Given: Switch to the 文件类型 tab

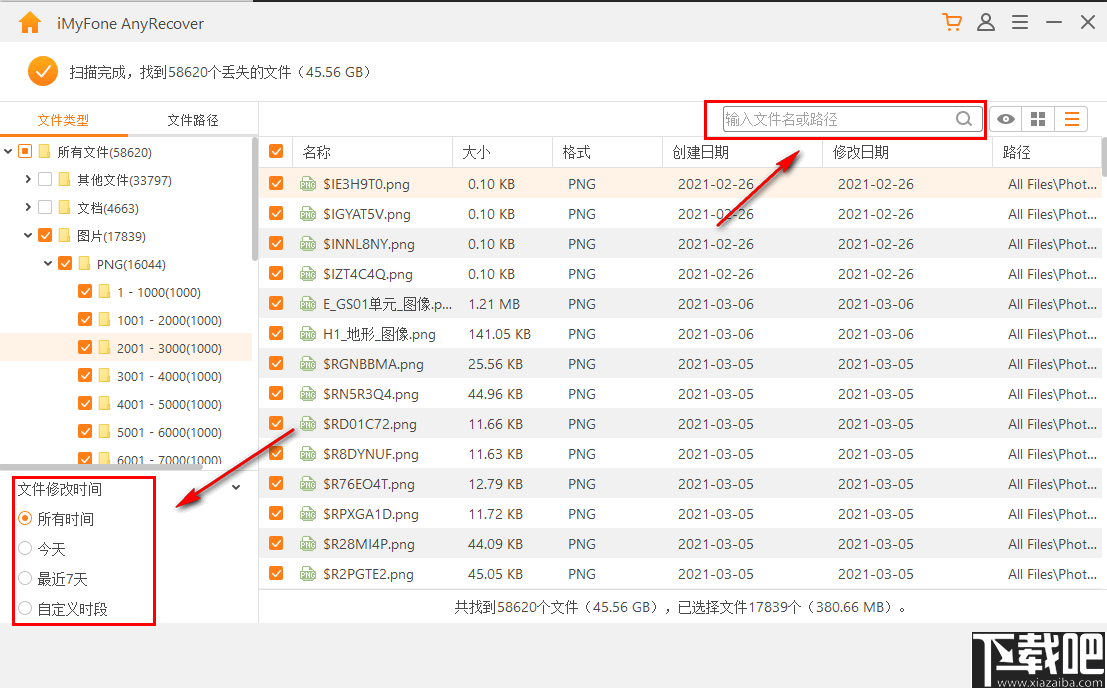Looking at the screenshot, I should [65, 118].
